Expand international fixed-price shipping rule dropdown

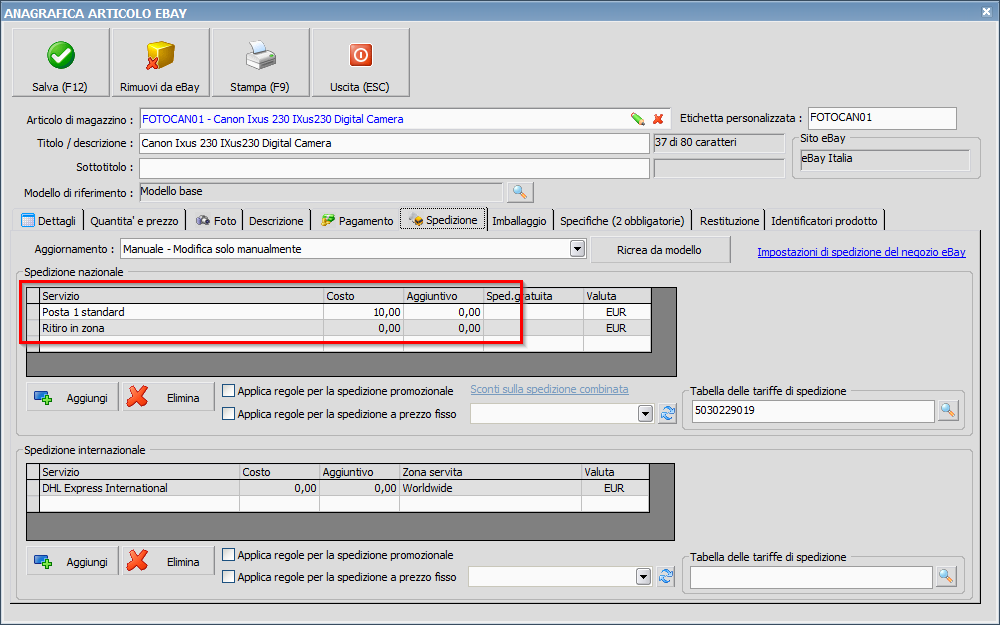tap(643, 577)
